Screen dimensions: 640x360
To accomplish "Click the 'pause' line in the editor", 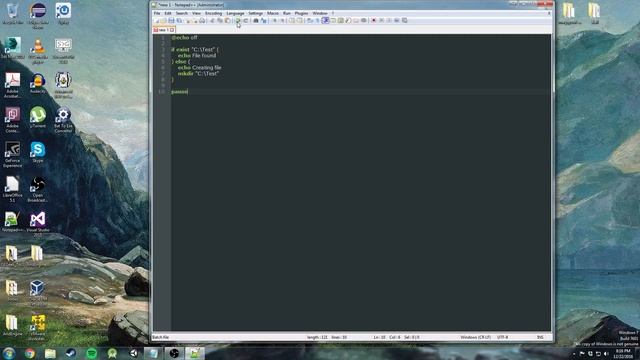I will tap(180, 92).
